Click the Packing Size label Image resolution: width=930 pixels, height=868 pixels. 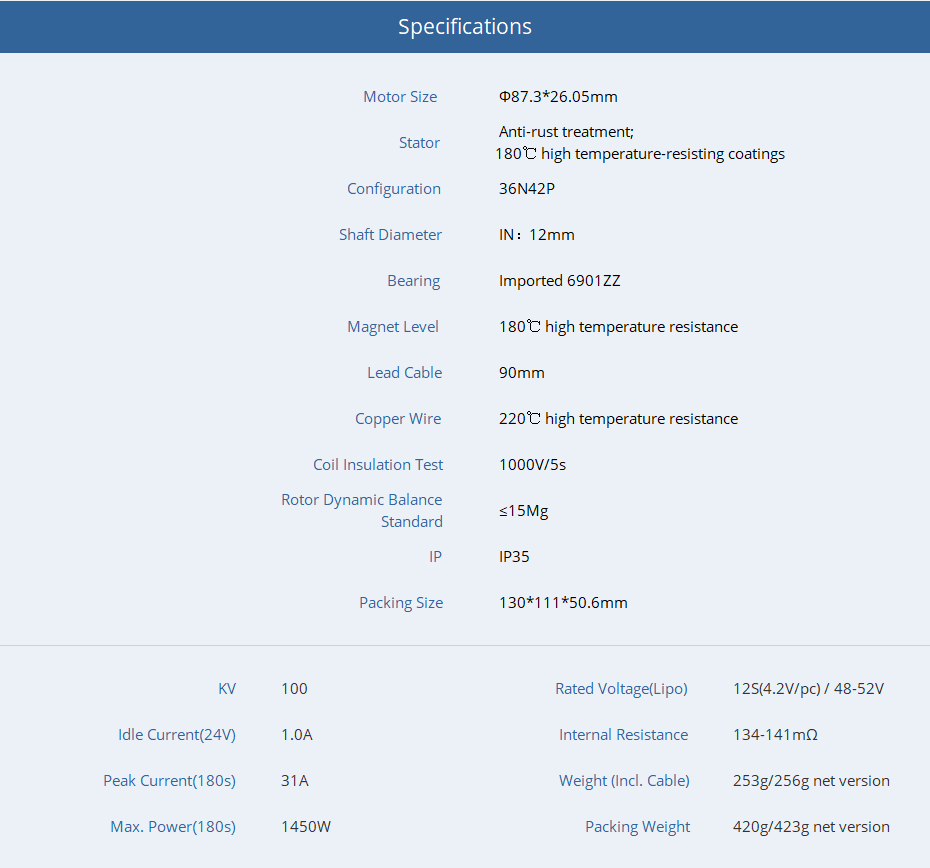[401, 603]
